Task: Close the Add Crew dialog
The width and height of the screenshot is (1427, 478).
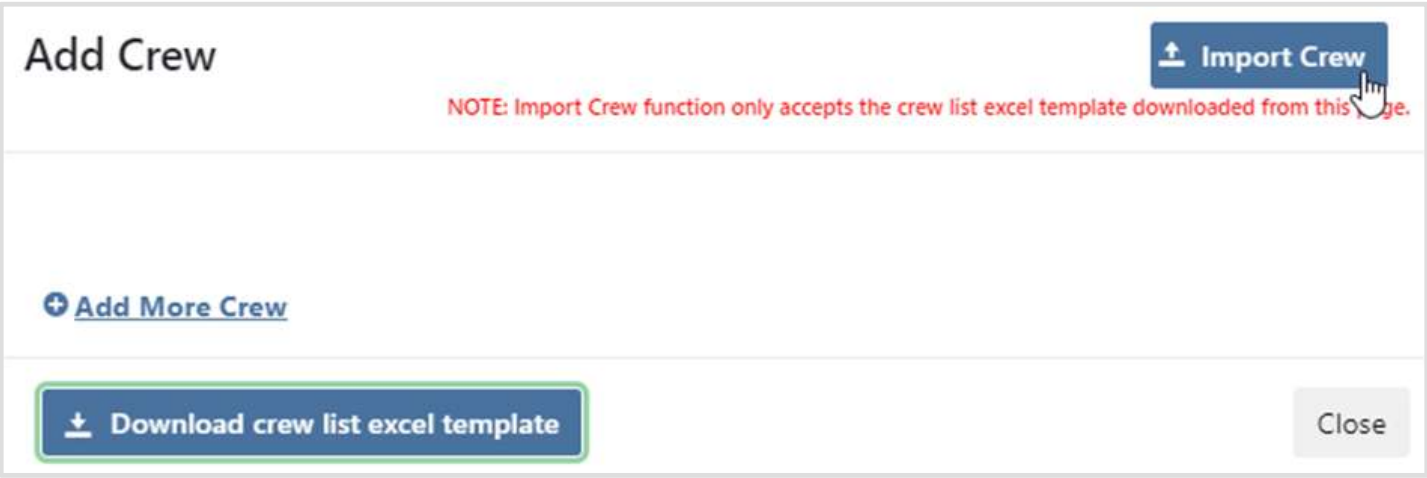Action: pyautogui.click(x=1350, y=424)
